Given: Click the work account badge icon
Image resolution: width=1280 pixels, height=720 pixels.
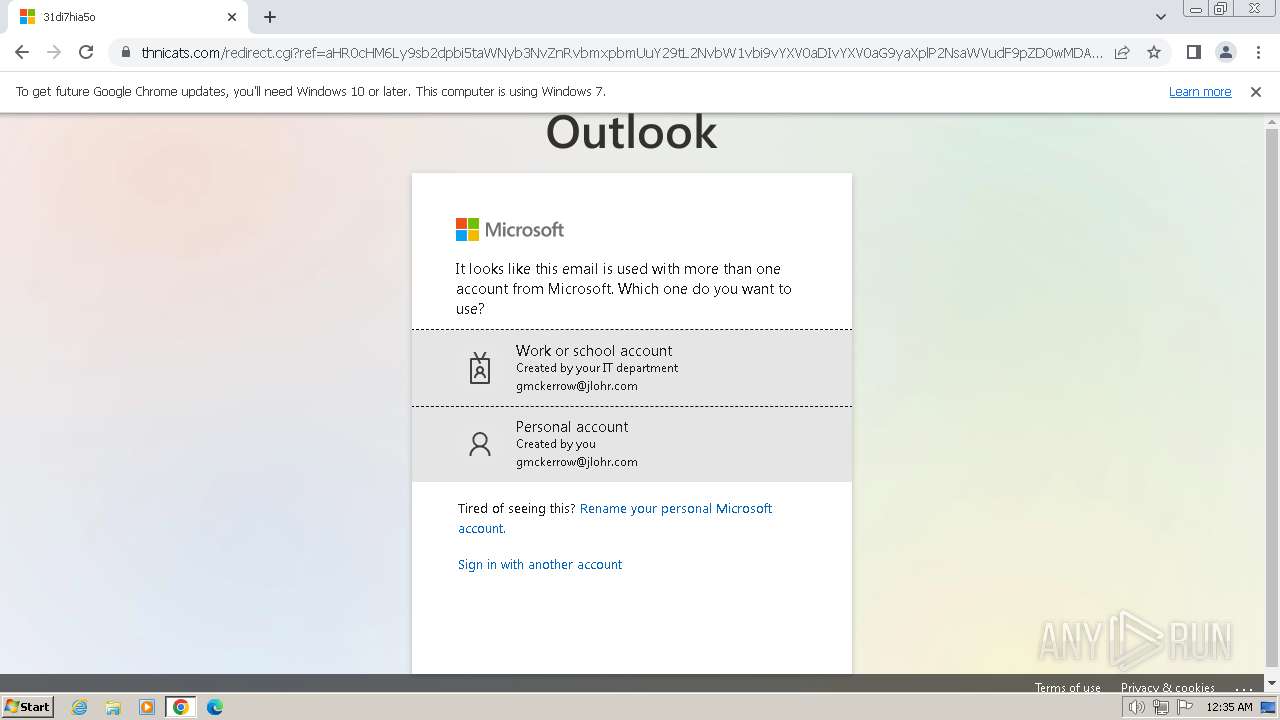Looking at the screenshot, I should [x=480, y=368].
